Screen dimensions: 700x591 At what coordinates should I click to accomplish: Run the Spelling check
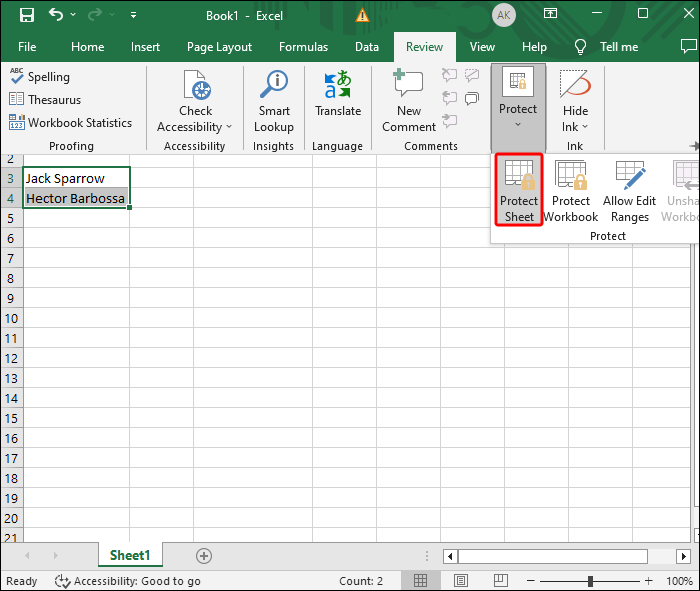pyautogui.click(x=40, y=77)
